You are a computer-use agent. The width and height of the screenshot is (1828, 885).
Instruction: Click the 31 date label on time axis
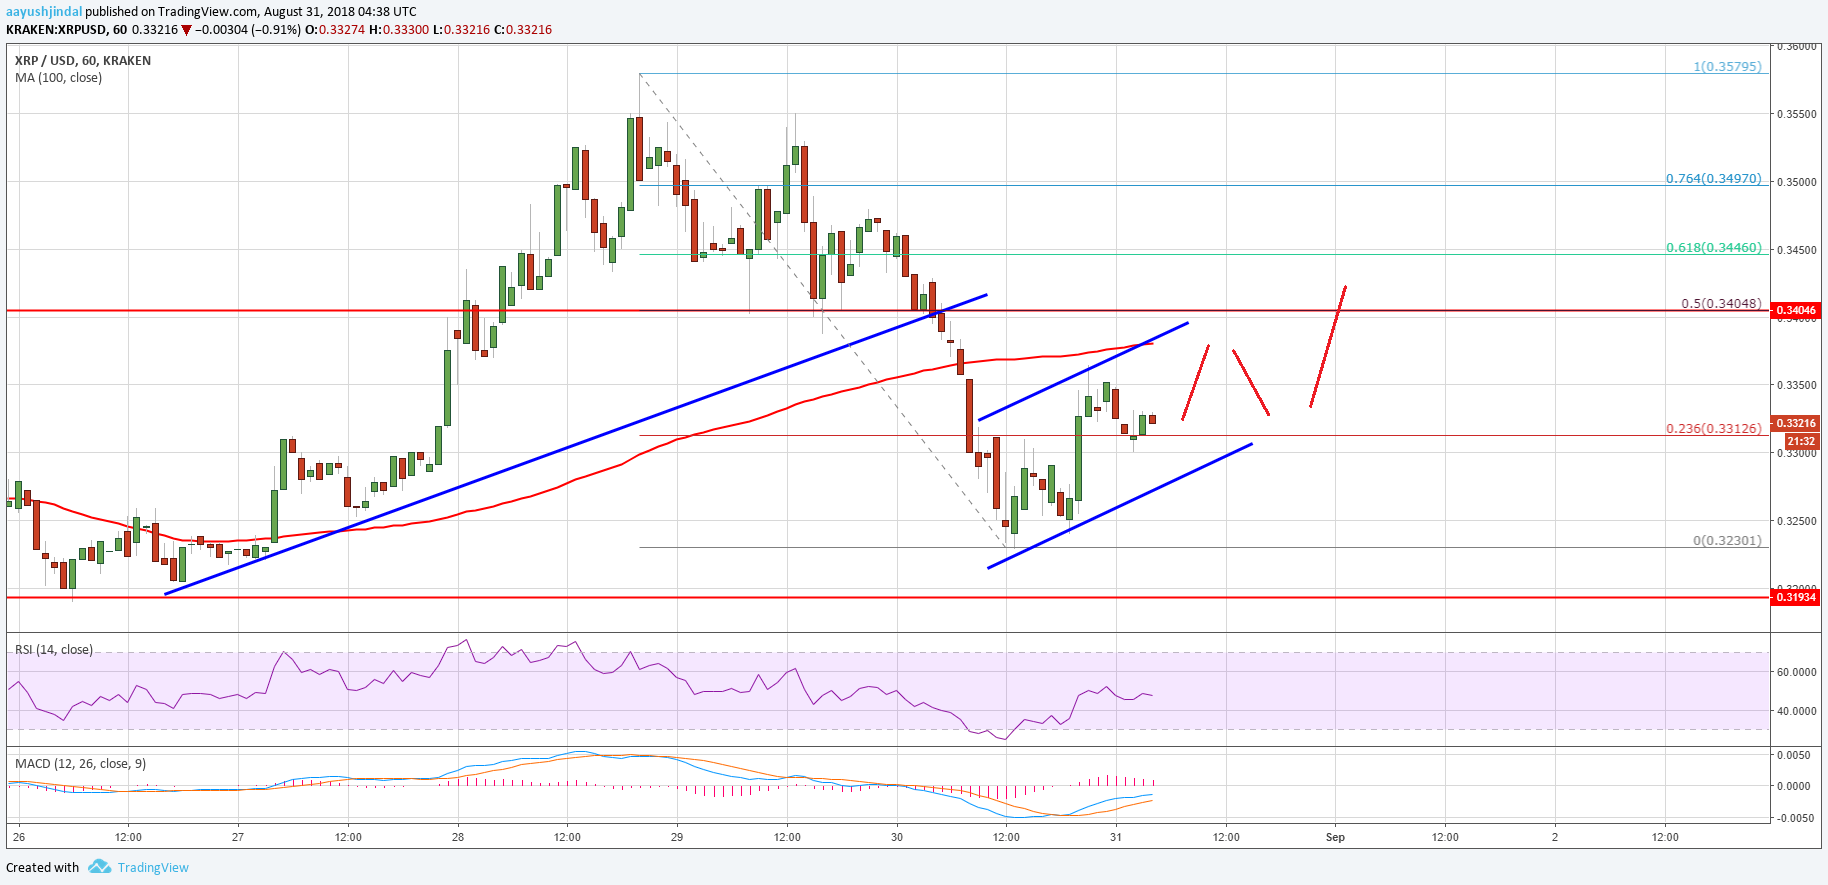(1116, 838)
